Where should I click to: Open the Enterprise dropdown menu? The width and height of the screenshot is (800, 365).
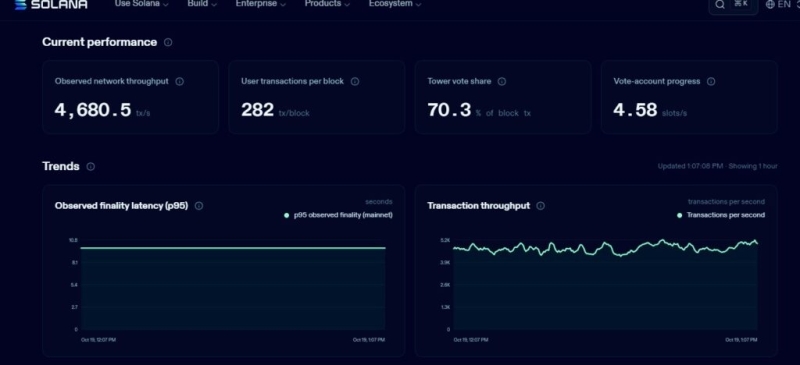pyautogui.click(x=260, y=4)
